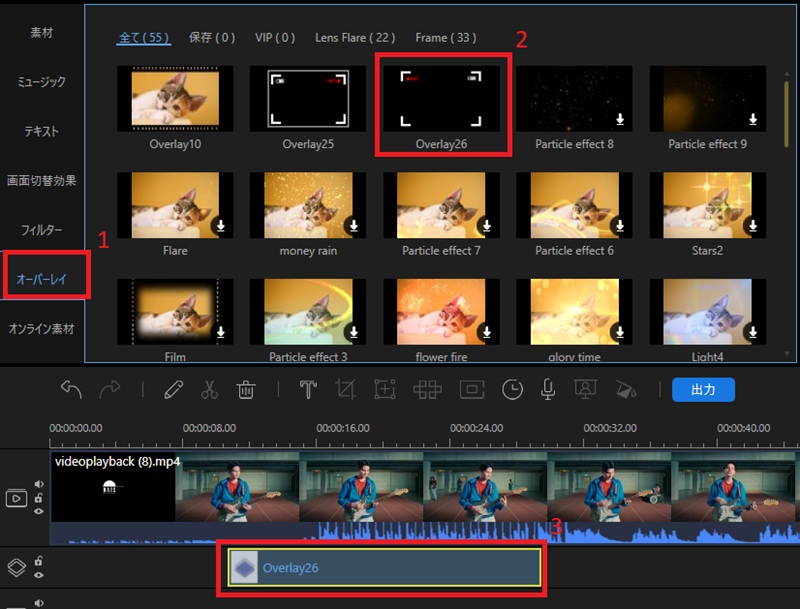
Task: Start voiceover with microphone icon
Action: (x=548, y=390)
